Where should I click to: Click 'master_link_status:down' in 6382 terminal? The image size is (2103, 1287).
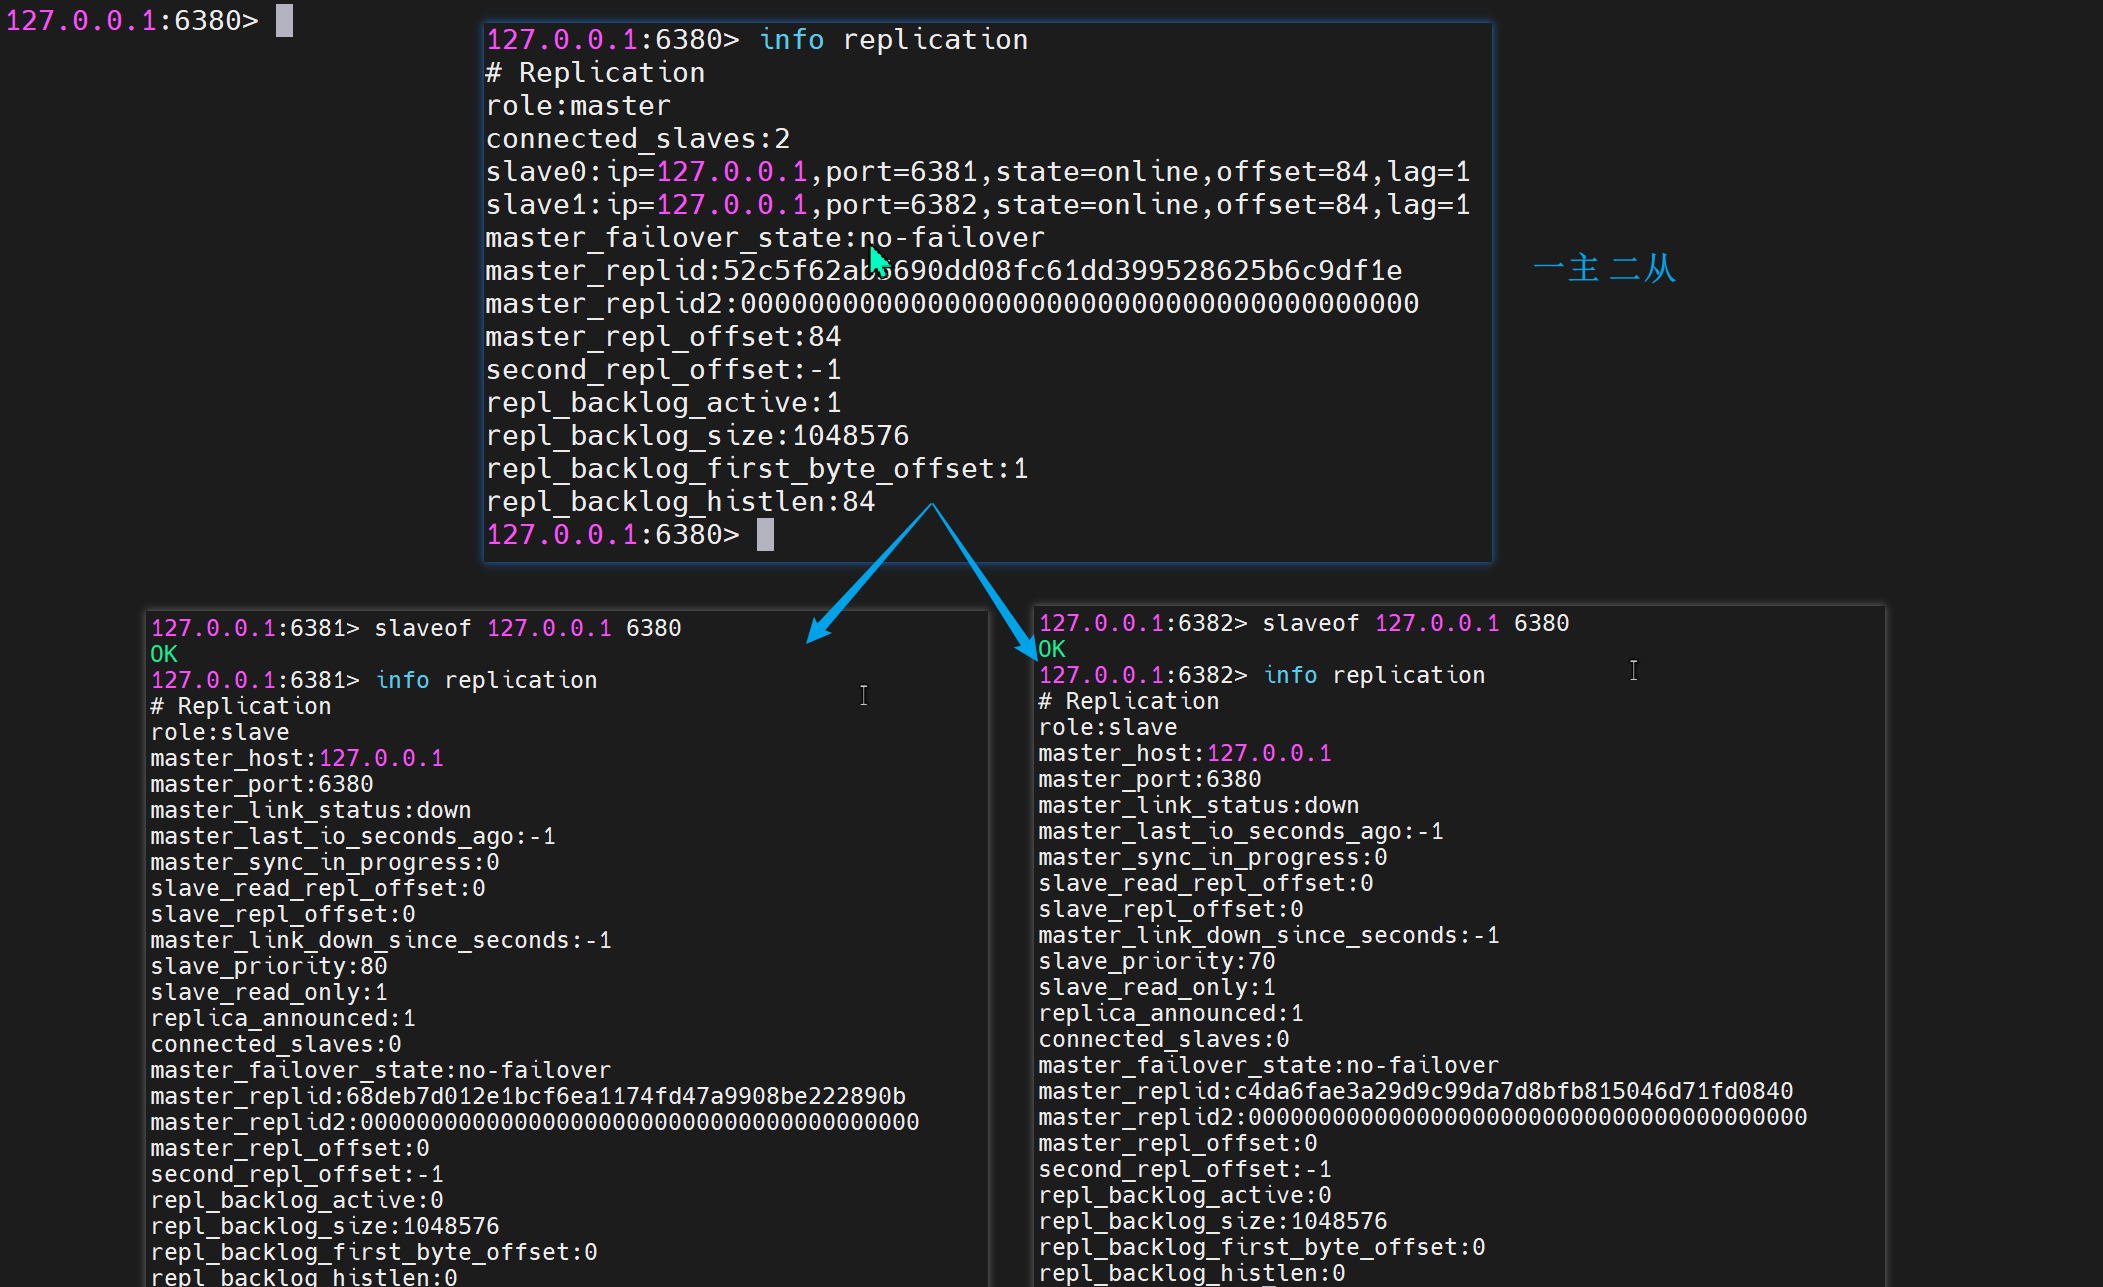pyautogui.click(x=1199, y=805)
